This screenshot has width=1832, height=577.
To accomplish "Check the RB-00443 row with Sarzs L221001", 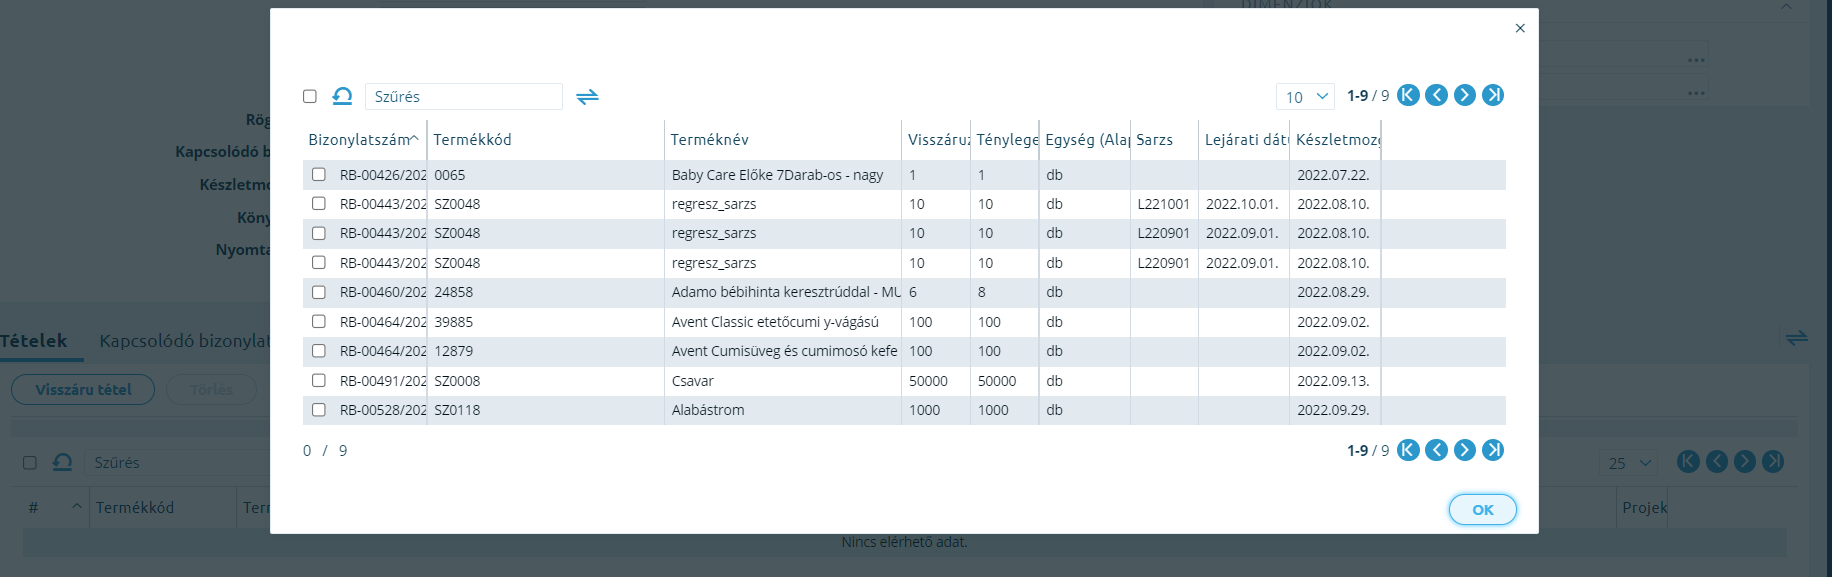I will [319, 203].
